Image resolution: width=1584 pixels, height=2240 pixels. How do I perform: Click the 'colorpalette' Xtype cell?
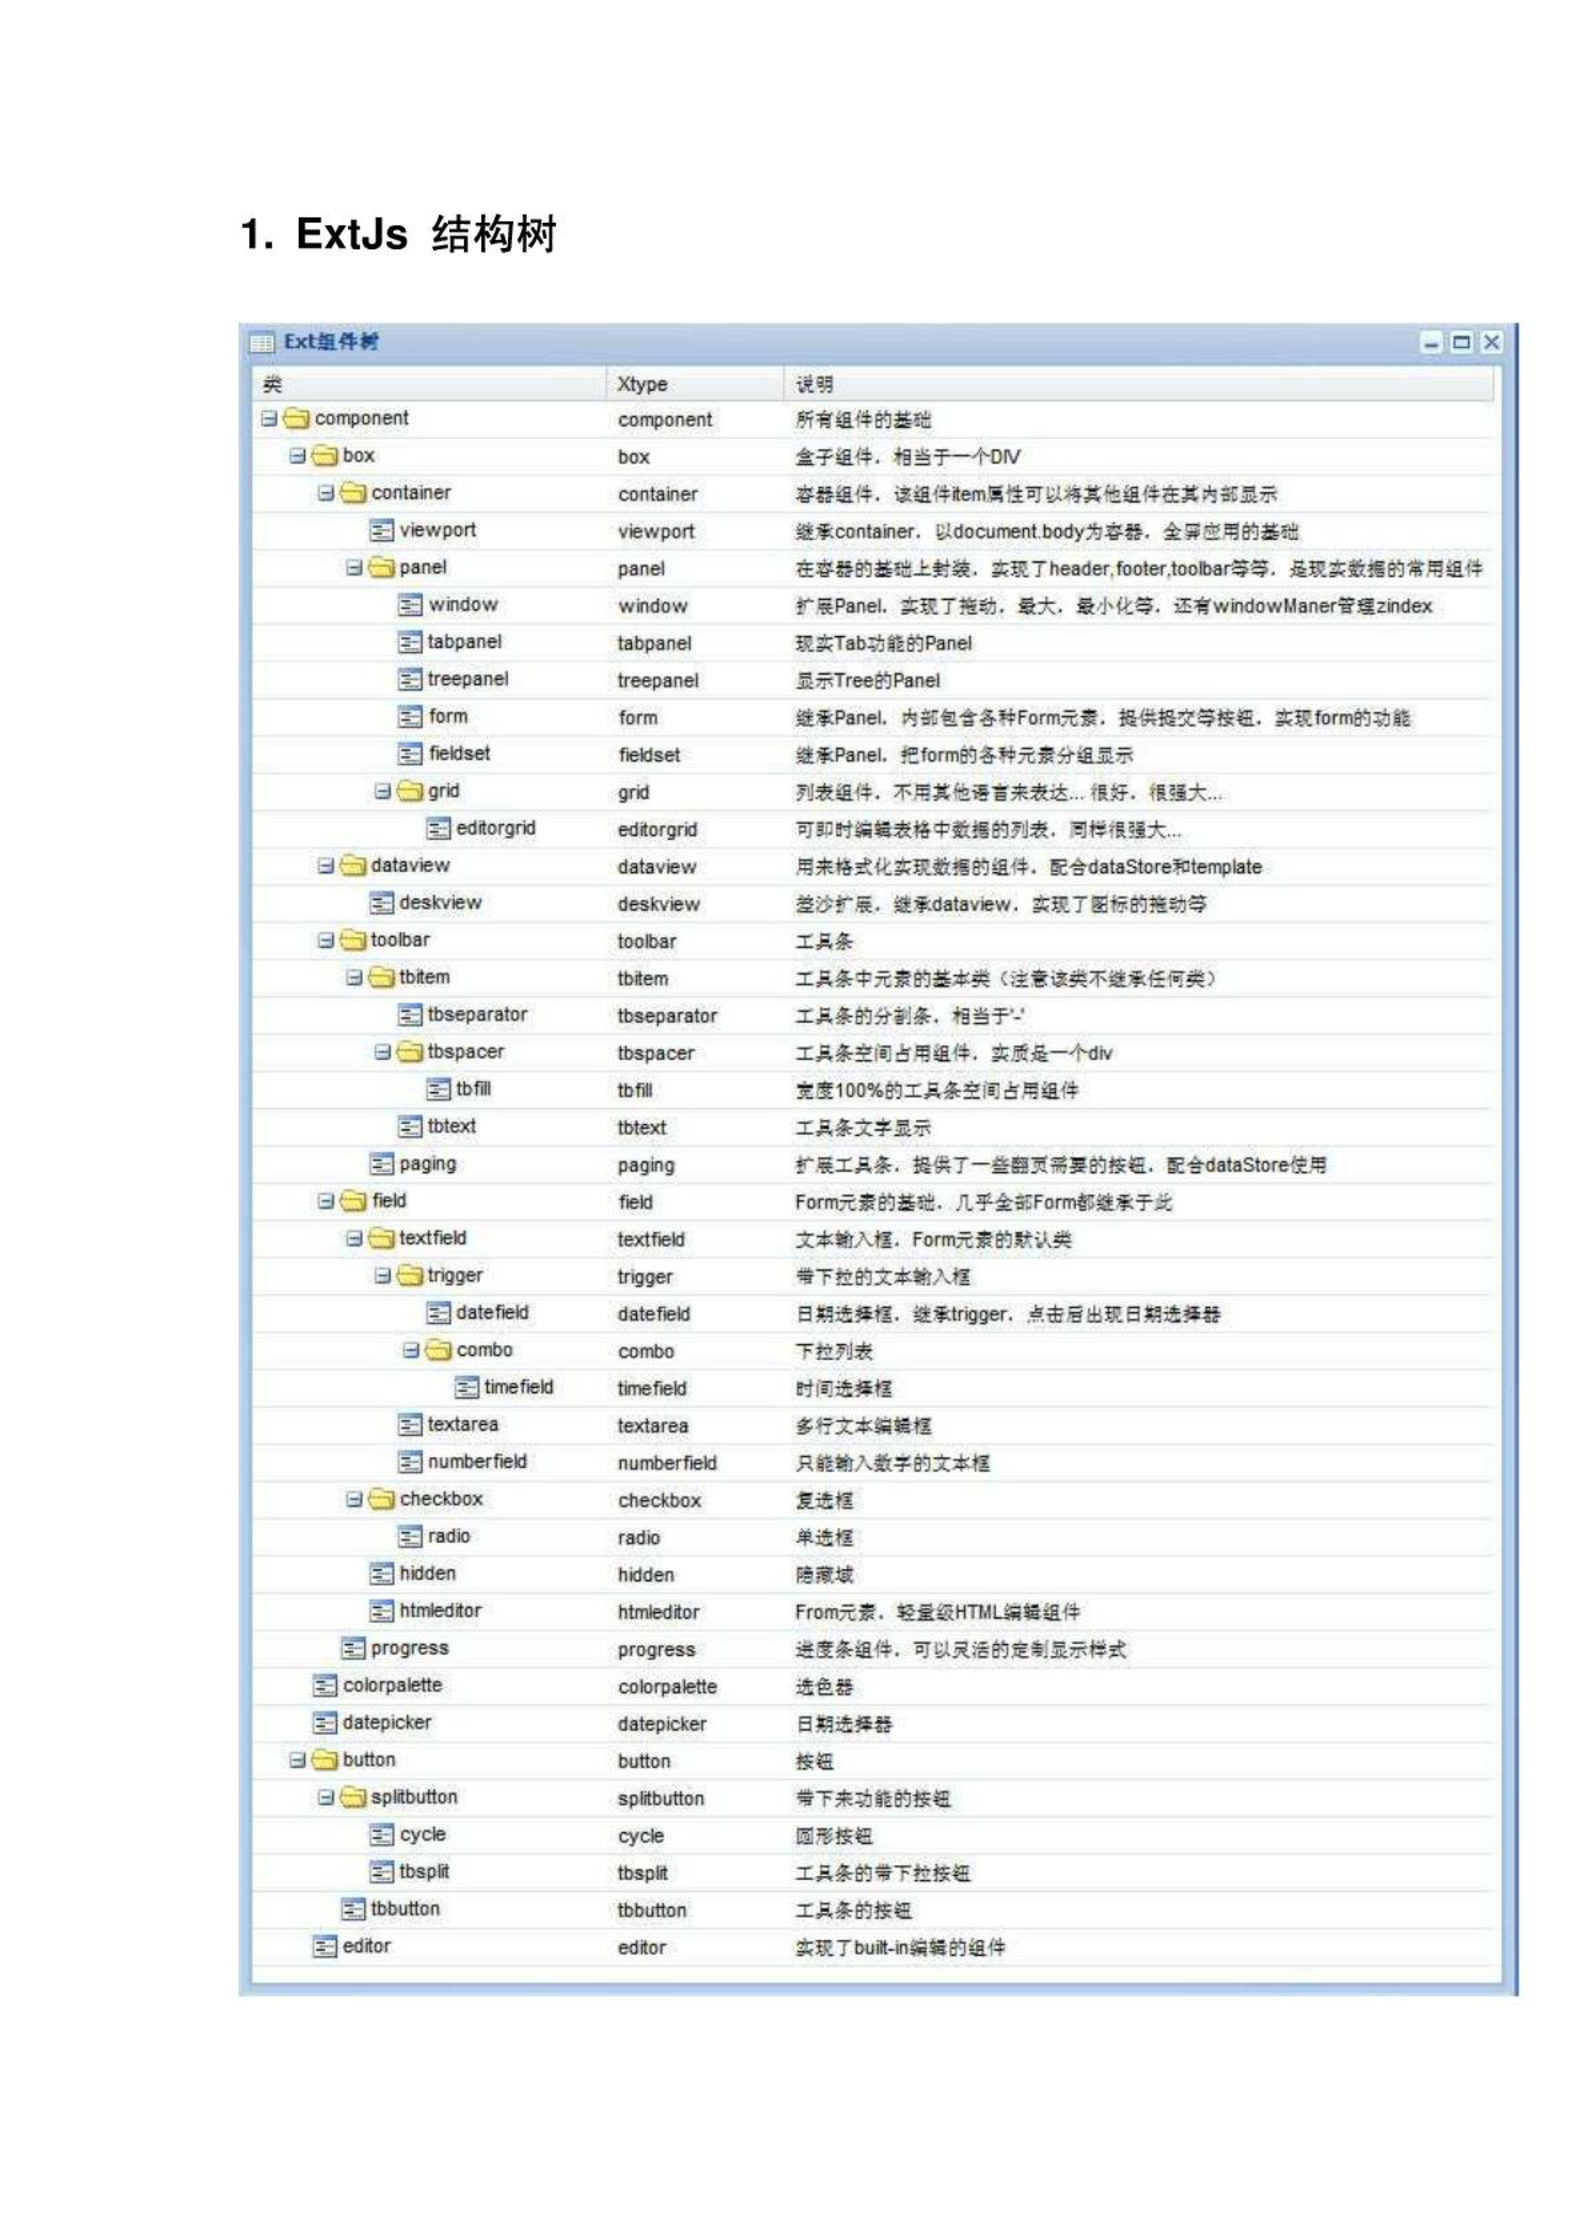667,1687
